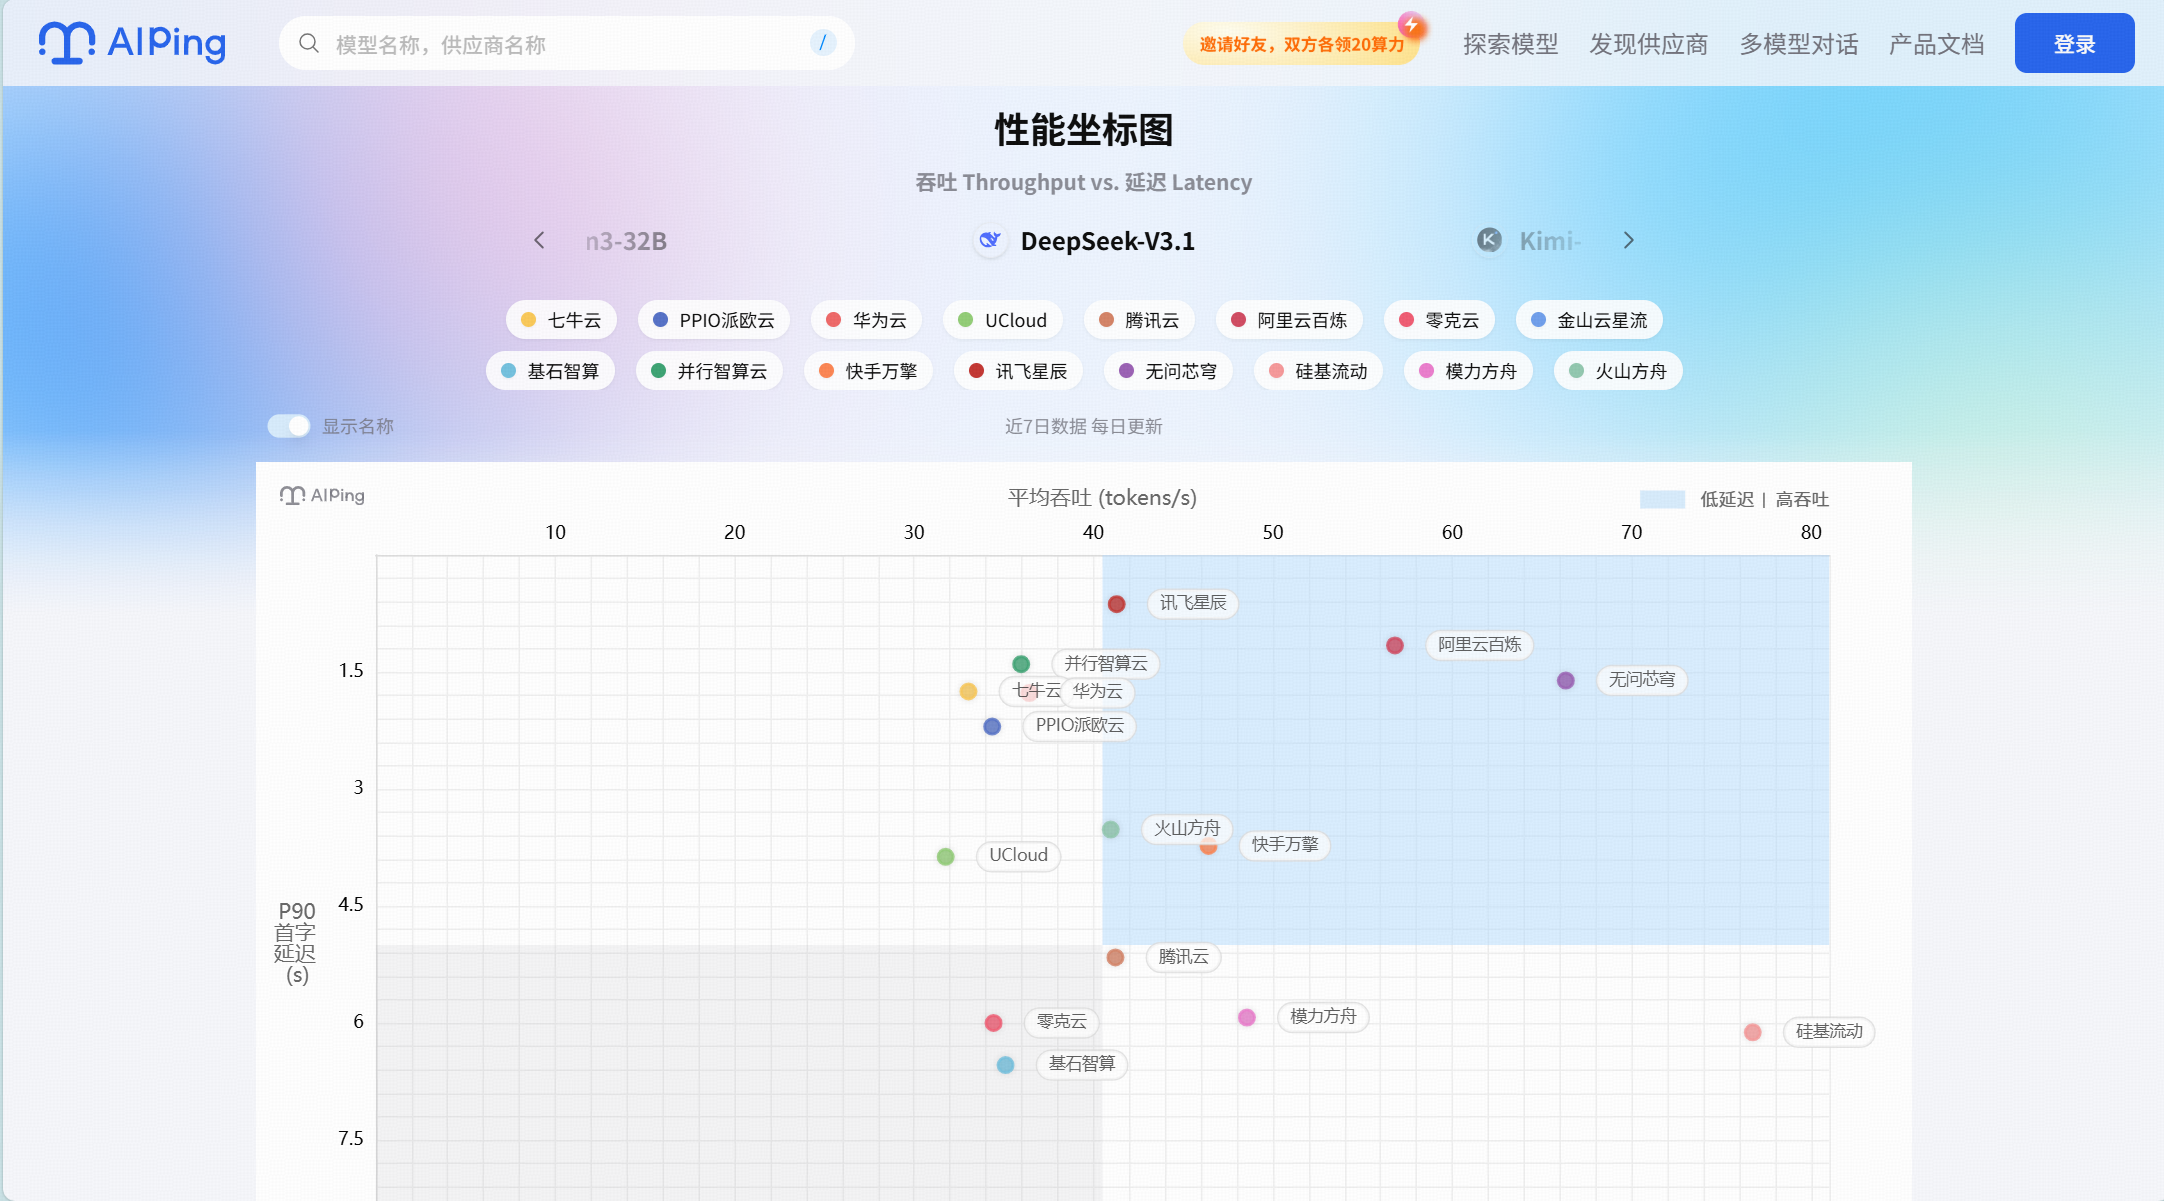Viewport: 2164px width, 1201px height.
Task: Toggle the 零克云 provider legend chip
Action: click(x=1439, y=320)
